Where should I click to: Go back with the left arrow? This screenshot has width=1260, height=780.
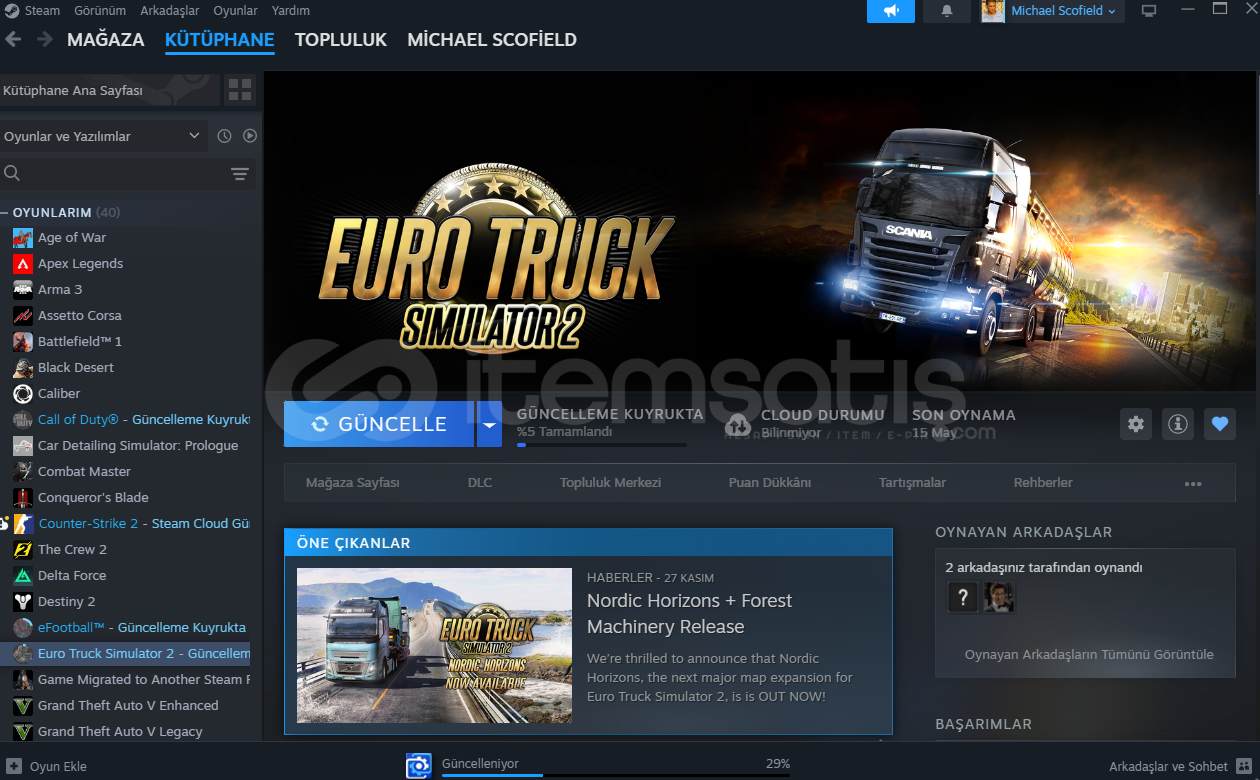coord(14,39)
